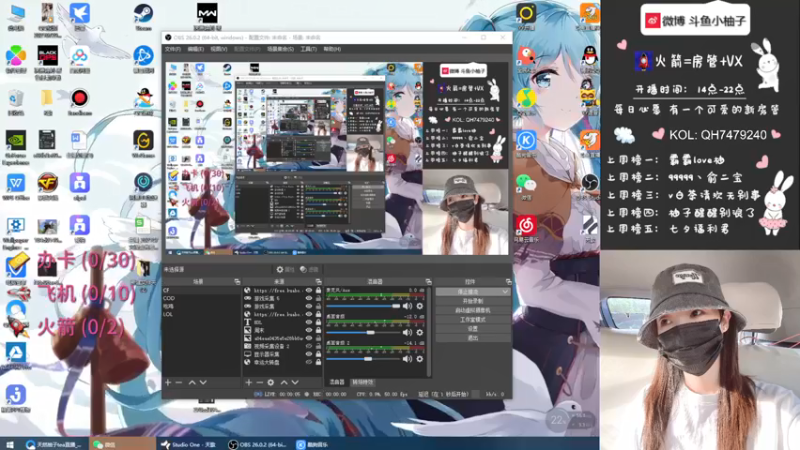Open the 场景集合(S) menu in OBS

click(280, 49)
